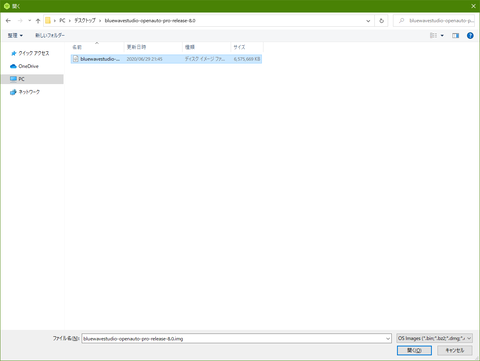Select bluewavestudio-openauto-pro-release-8.0 breadcrumb segment

[150, 21]
